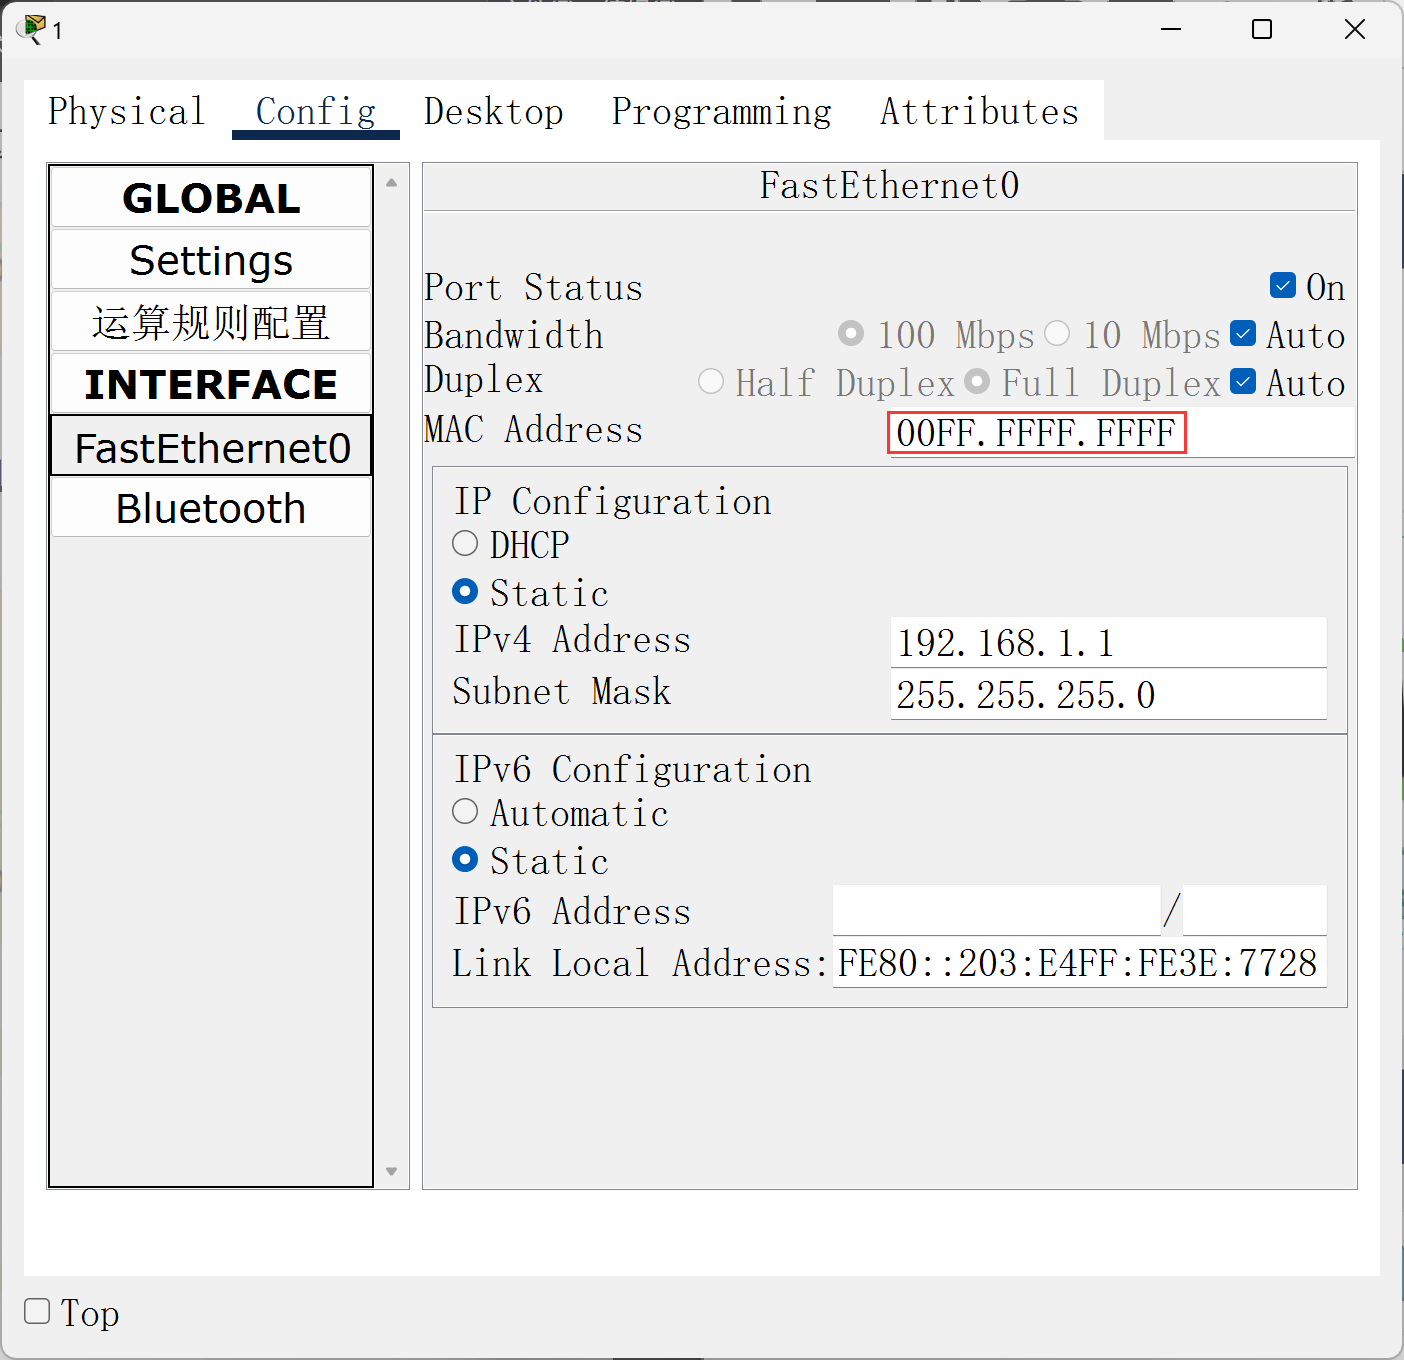Enable the Top checkbox
The height and width of the screenshot is (1360, 1404).
pos(37,1311)
